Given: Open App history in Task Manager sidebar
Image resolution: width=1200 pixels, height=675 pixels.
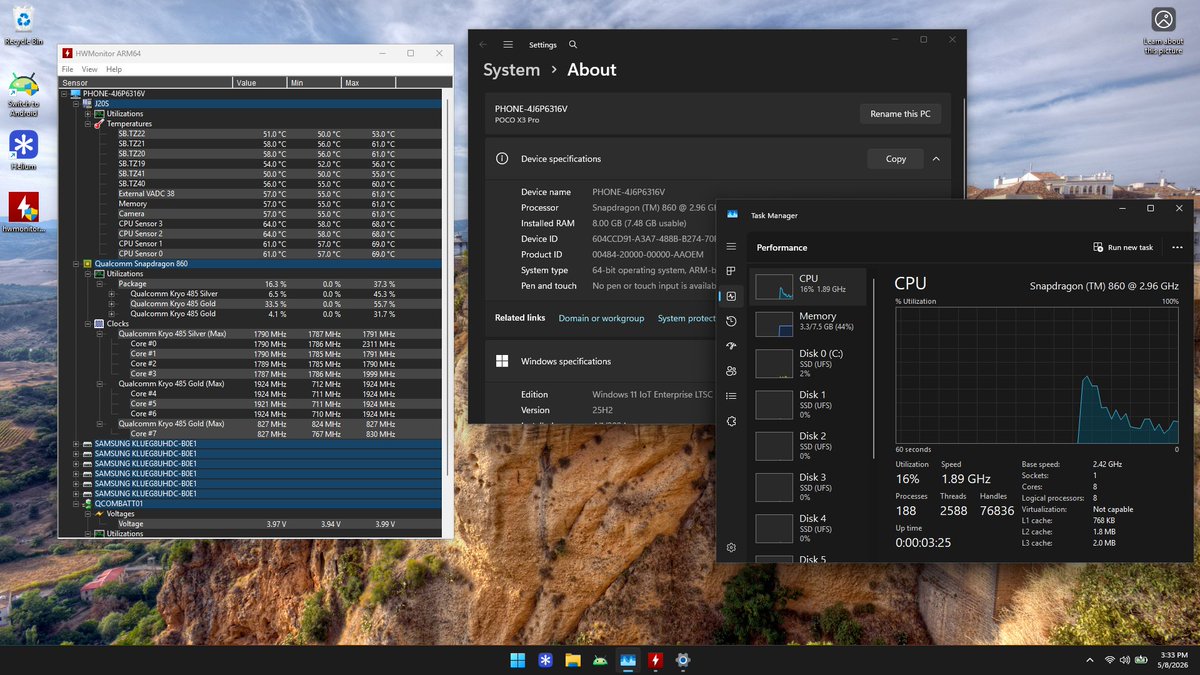Looking at the screenshot, I should (731, 321).
